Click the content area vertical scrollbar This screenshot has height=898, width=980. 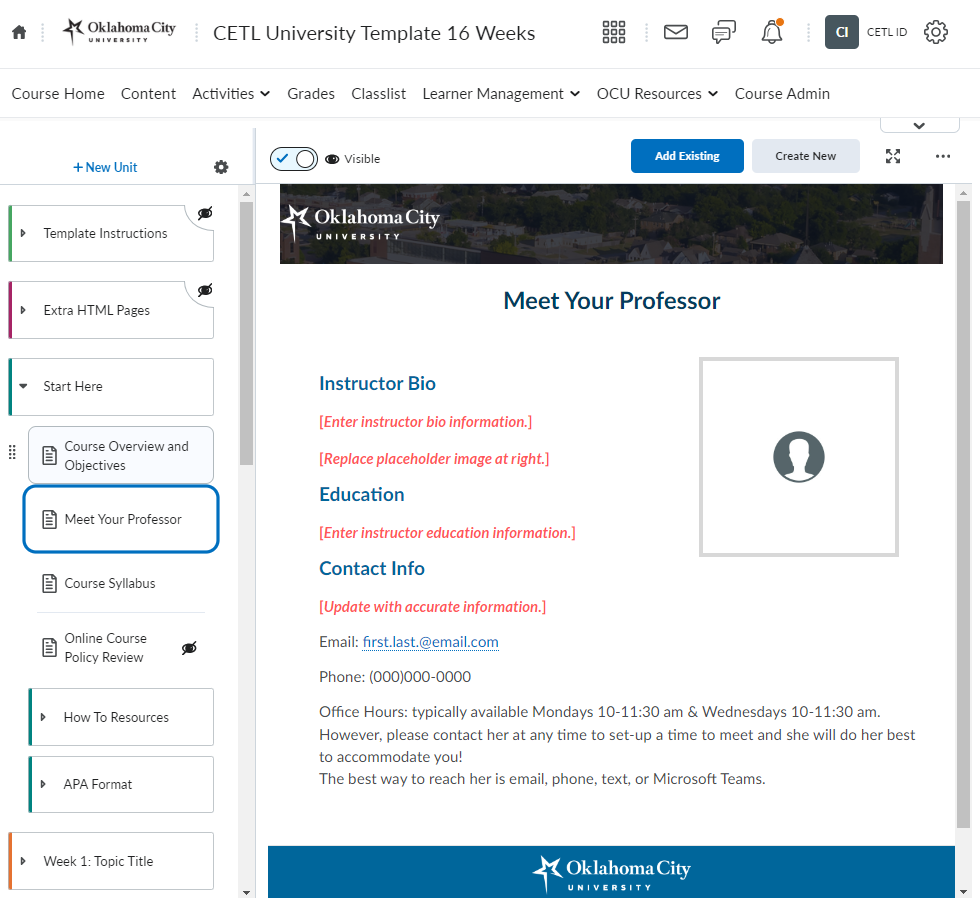coord(963,500)
